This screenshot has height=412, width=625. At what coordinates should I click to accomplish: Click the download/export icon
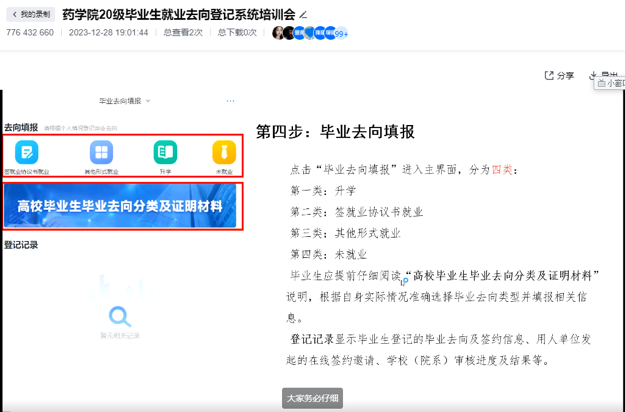pos(594,75)
